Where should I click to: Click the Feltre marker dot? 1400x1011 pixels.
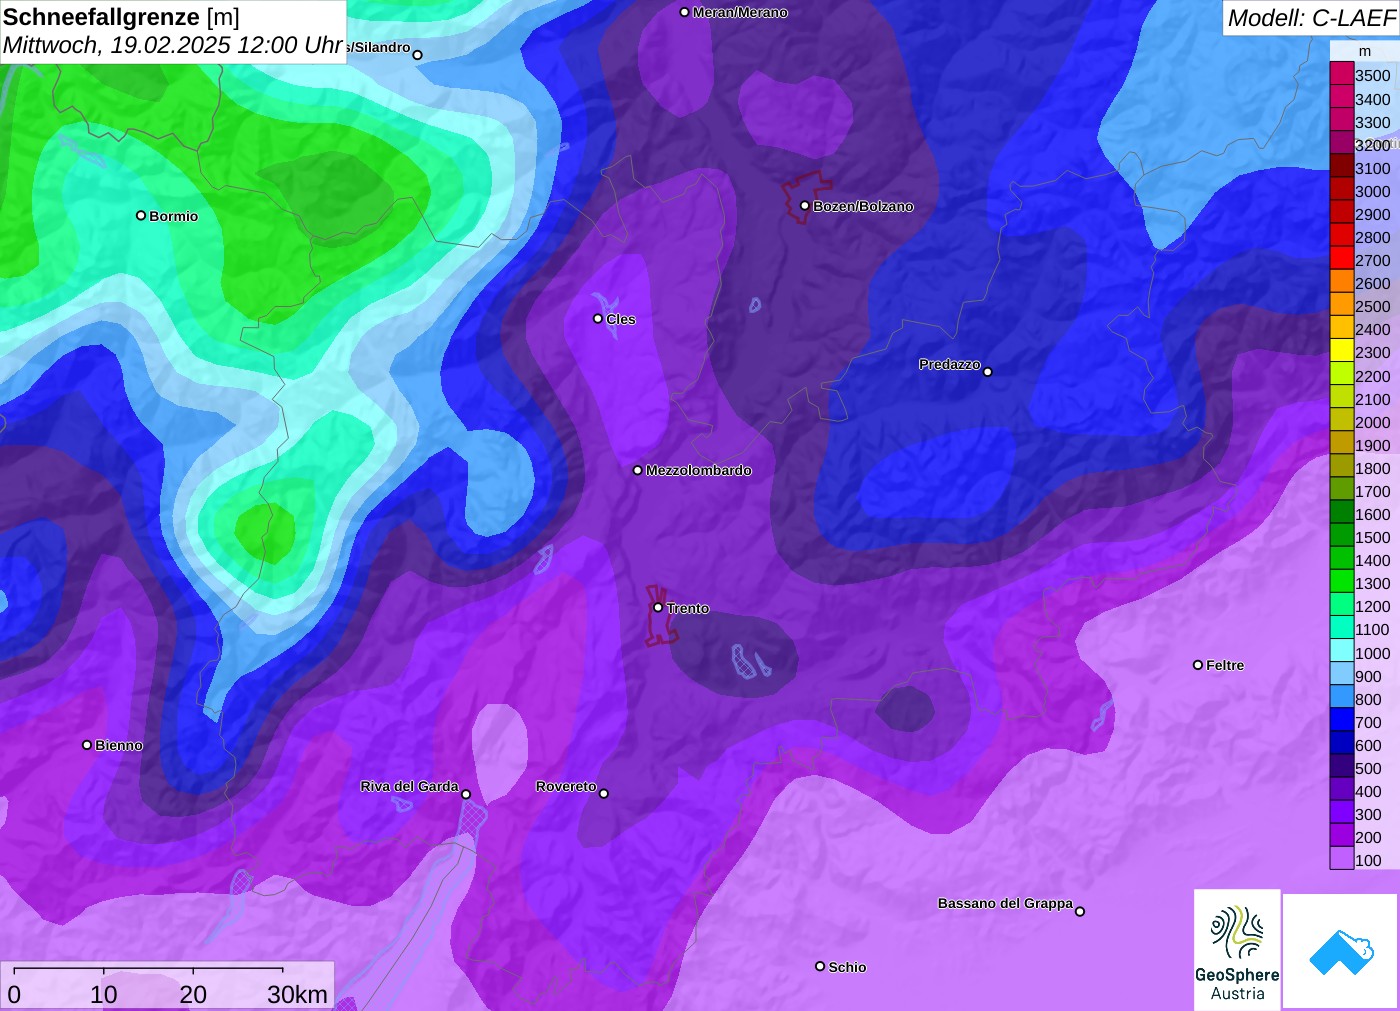[x=1198, y=664]
